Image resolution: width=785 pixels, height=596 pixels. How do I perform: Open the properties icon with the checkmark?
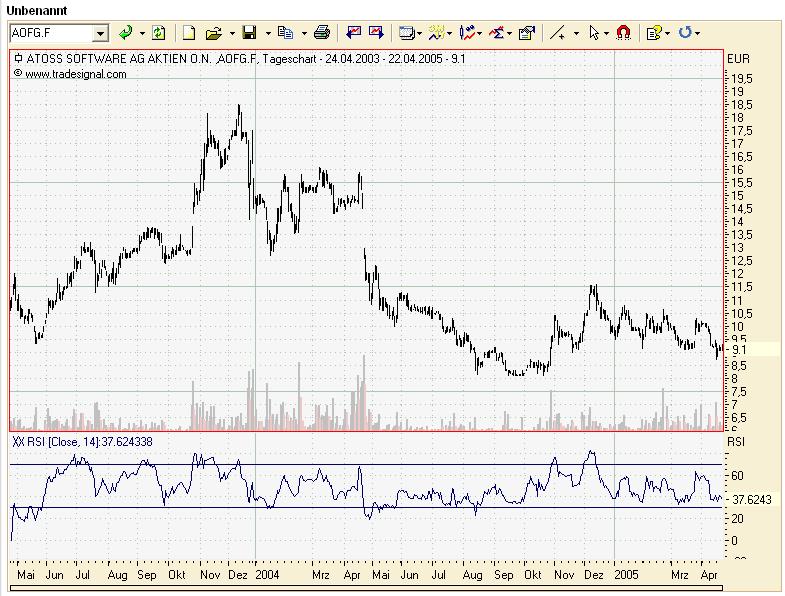pyautogui.click(x=527, y=34)
